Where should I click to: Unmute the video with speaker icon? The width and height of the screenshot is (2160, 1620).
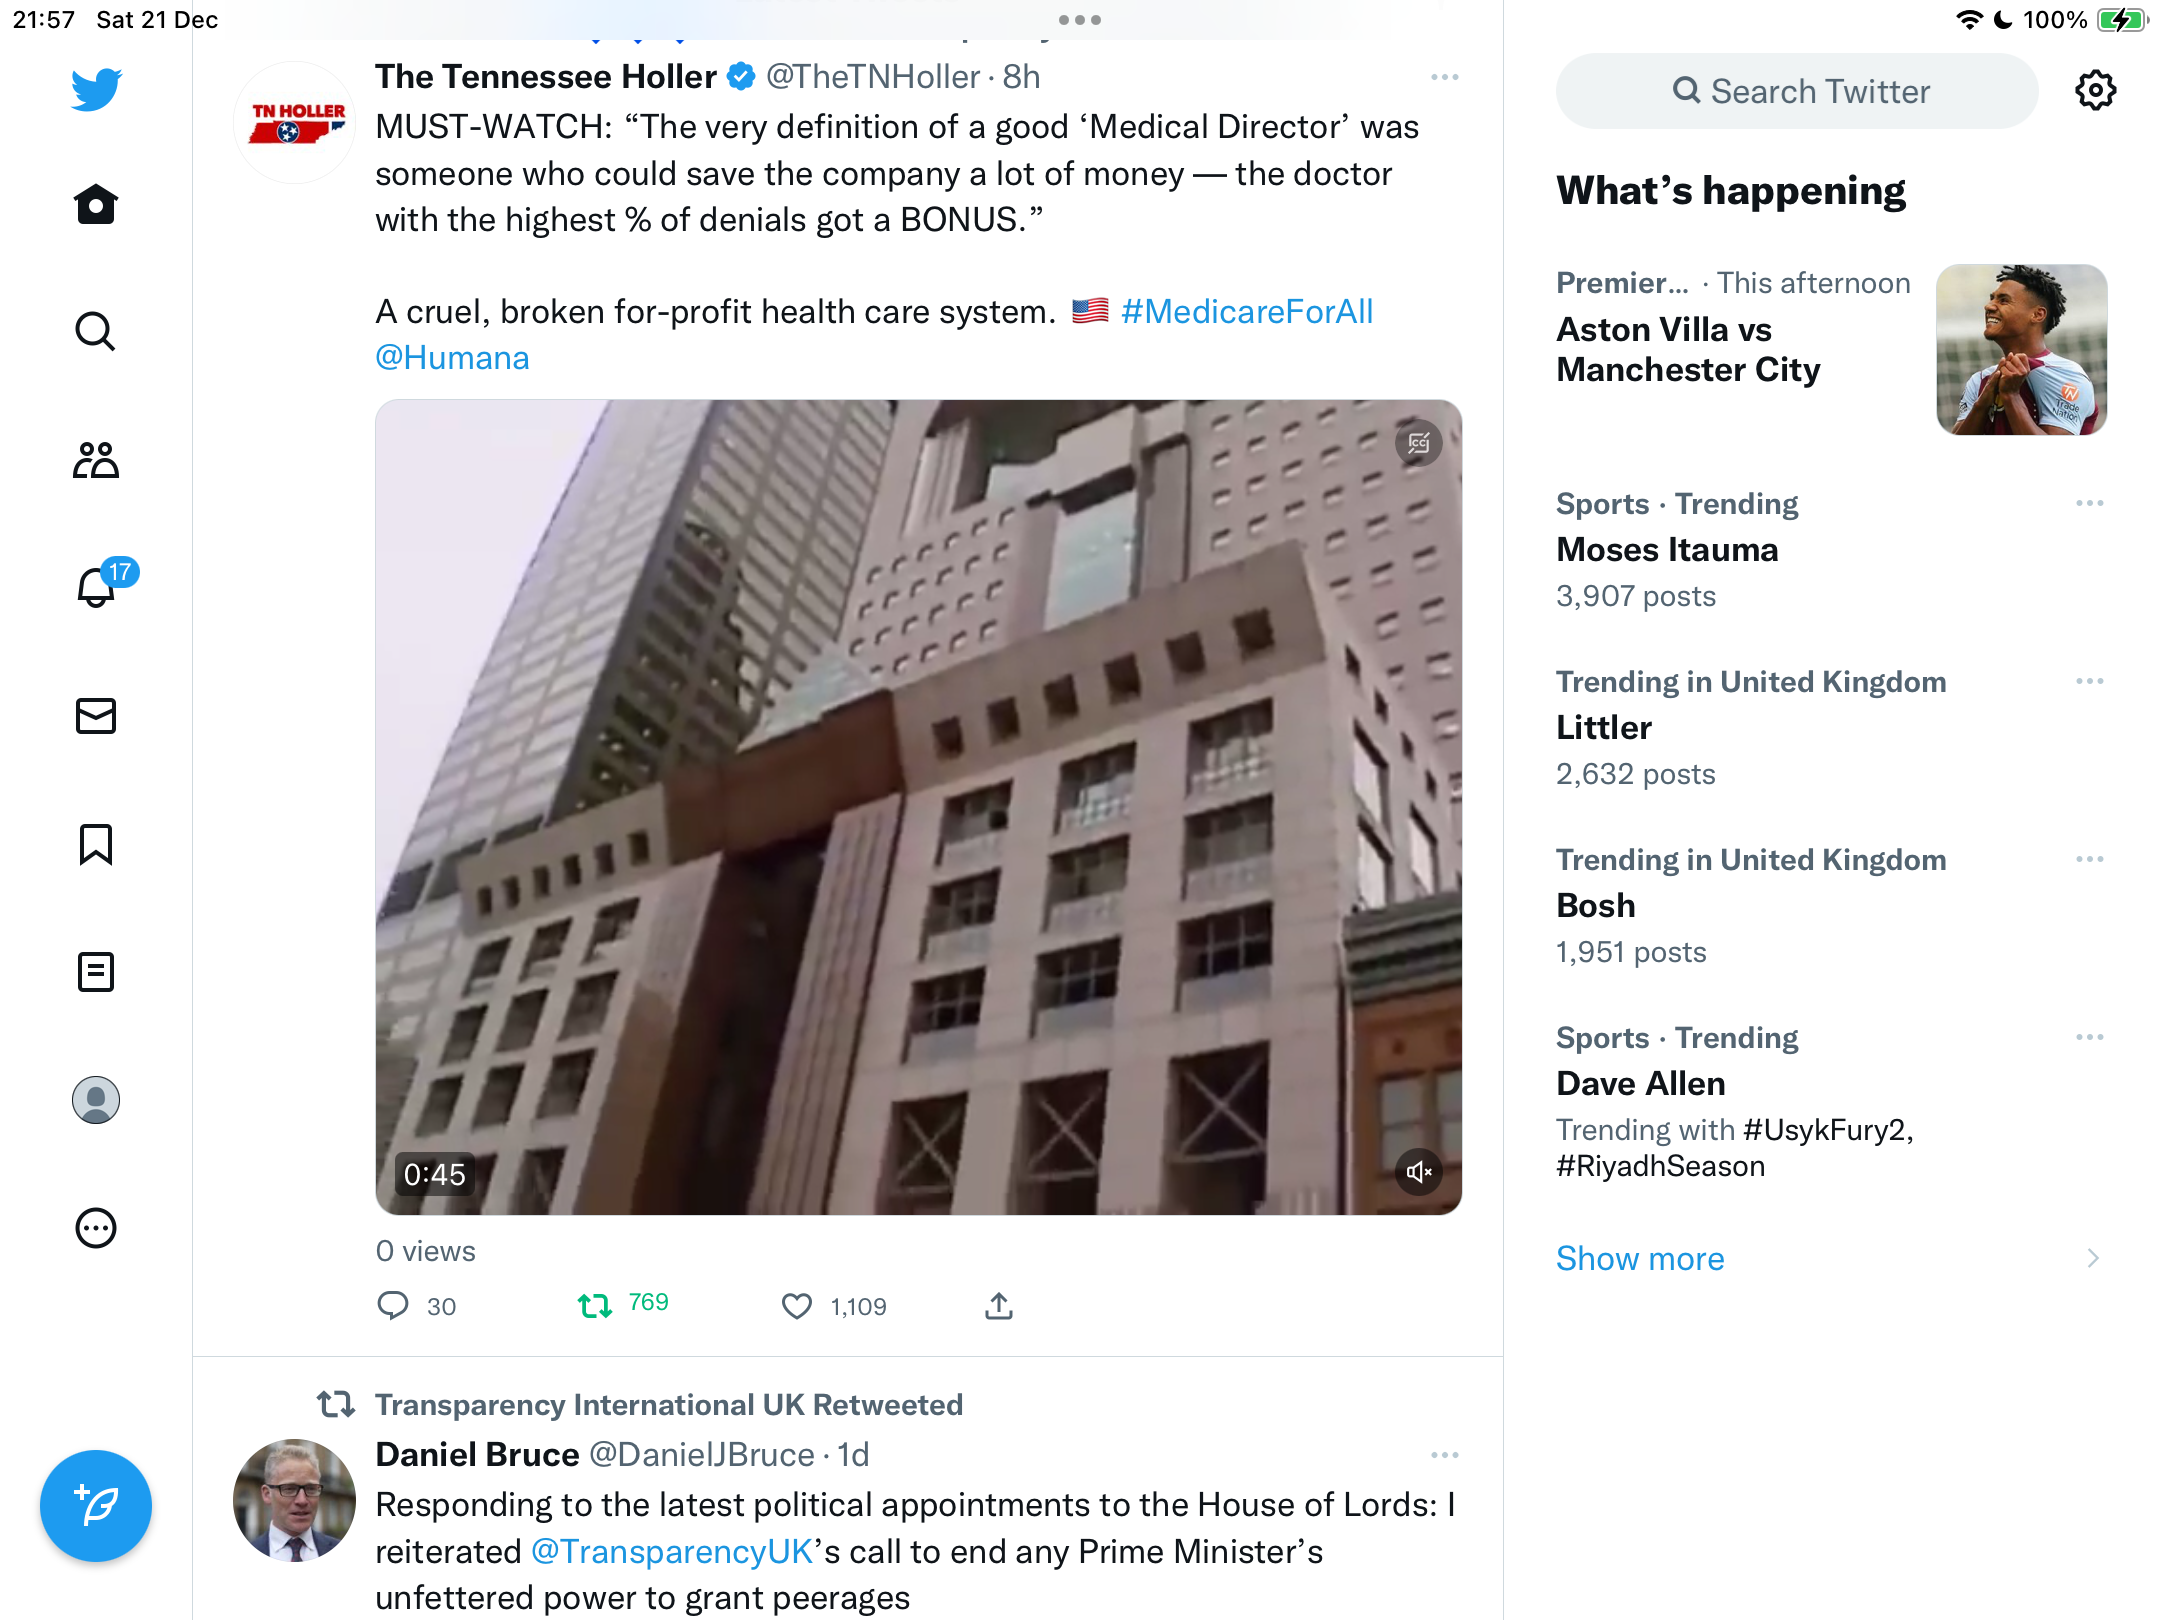click(1418, 1172)
